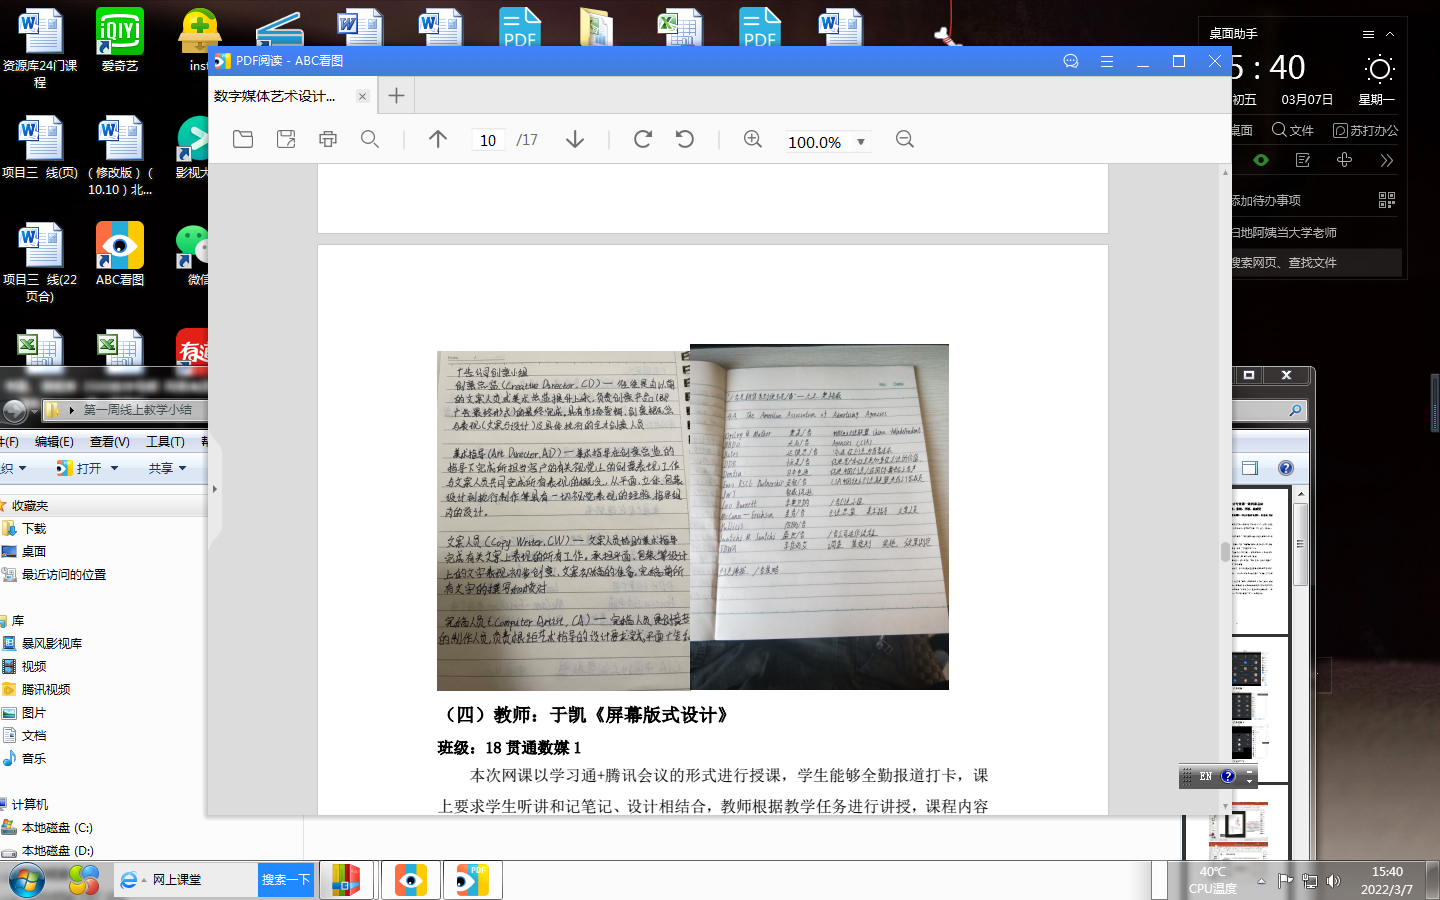Open the PDF reader hamburger menu
The image size is (1440, 900).
click(x=1107, y=61)
